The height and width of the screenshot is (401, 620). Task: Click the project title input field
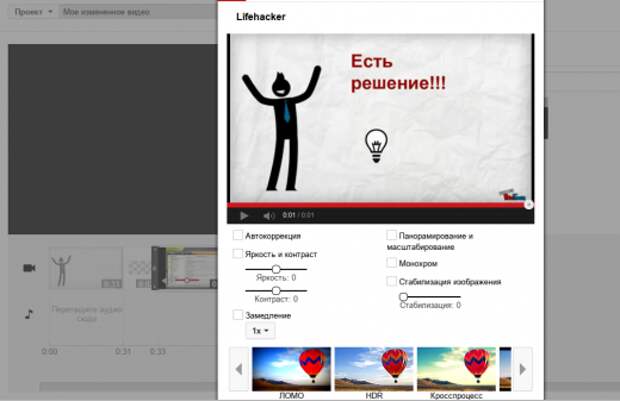pos(138,12)
